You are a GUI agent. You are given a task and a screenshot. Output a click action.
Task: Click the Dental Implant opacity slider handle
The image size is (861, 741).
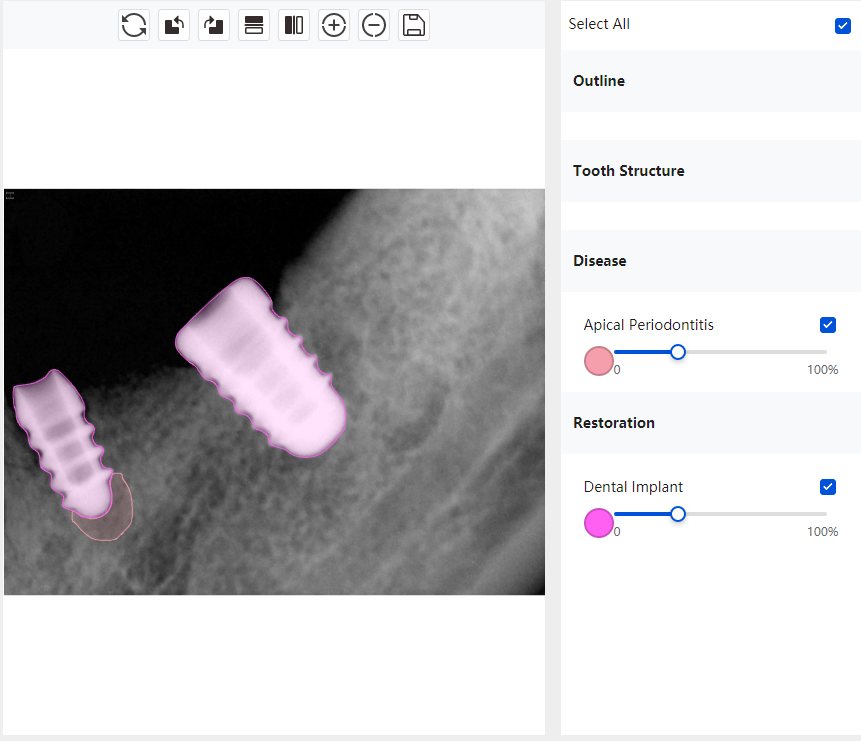[678, 514]
